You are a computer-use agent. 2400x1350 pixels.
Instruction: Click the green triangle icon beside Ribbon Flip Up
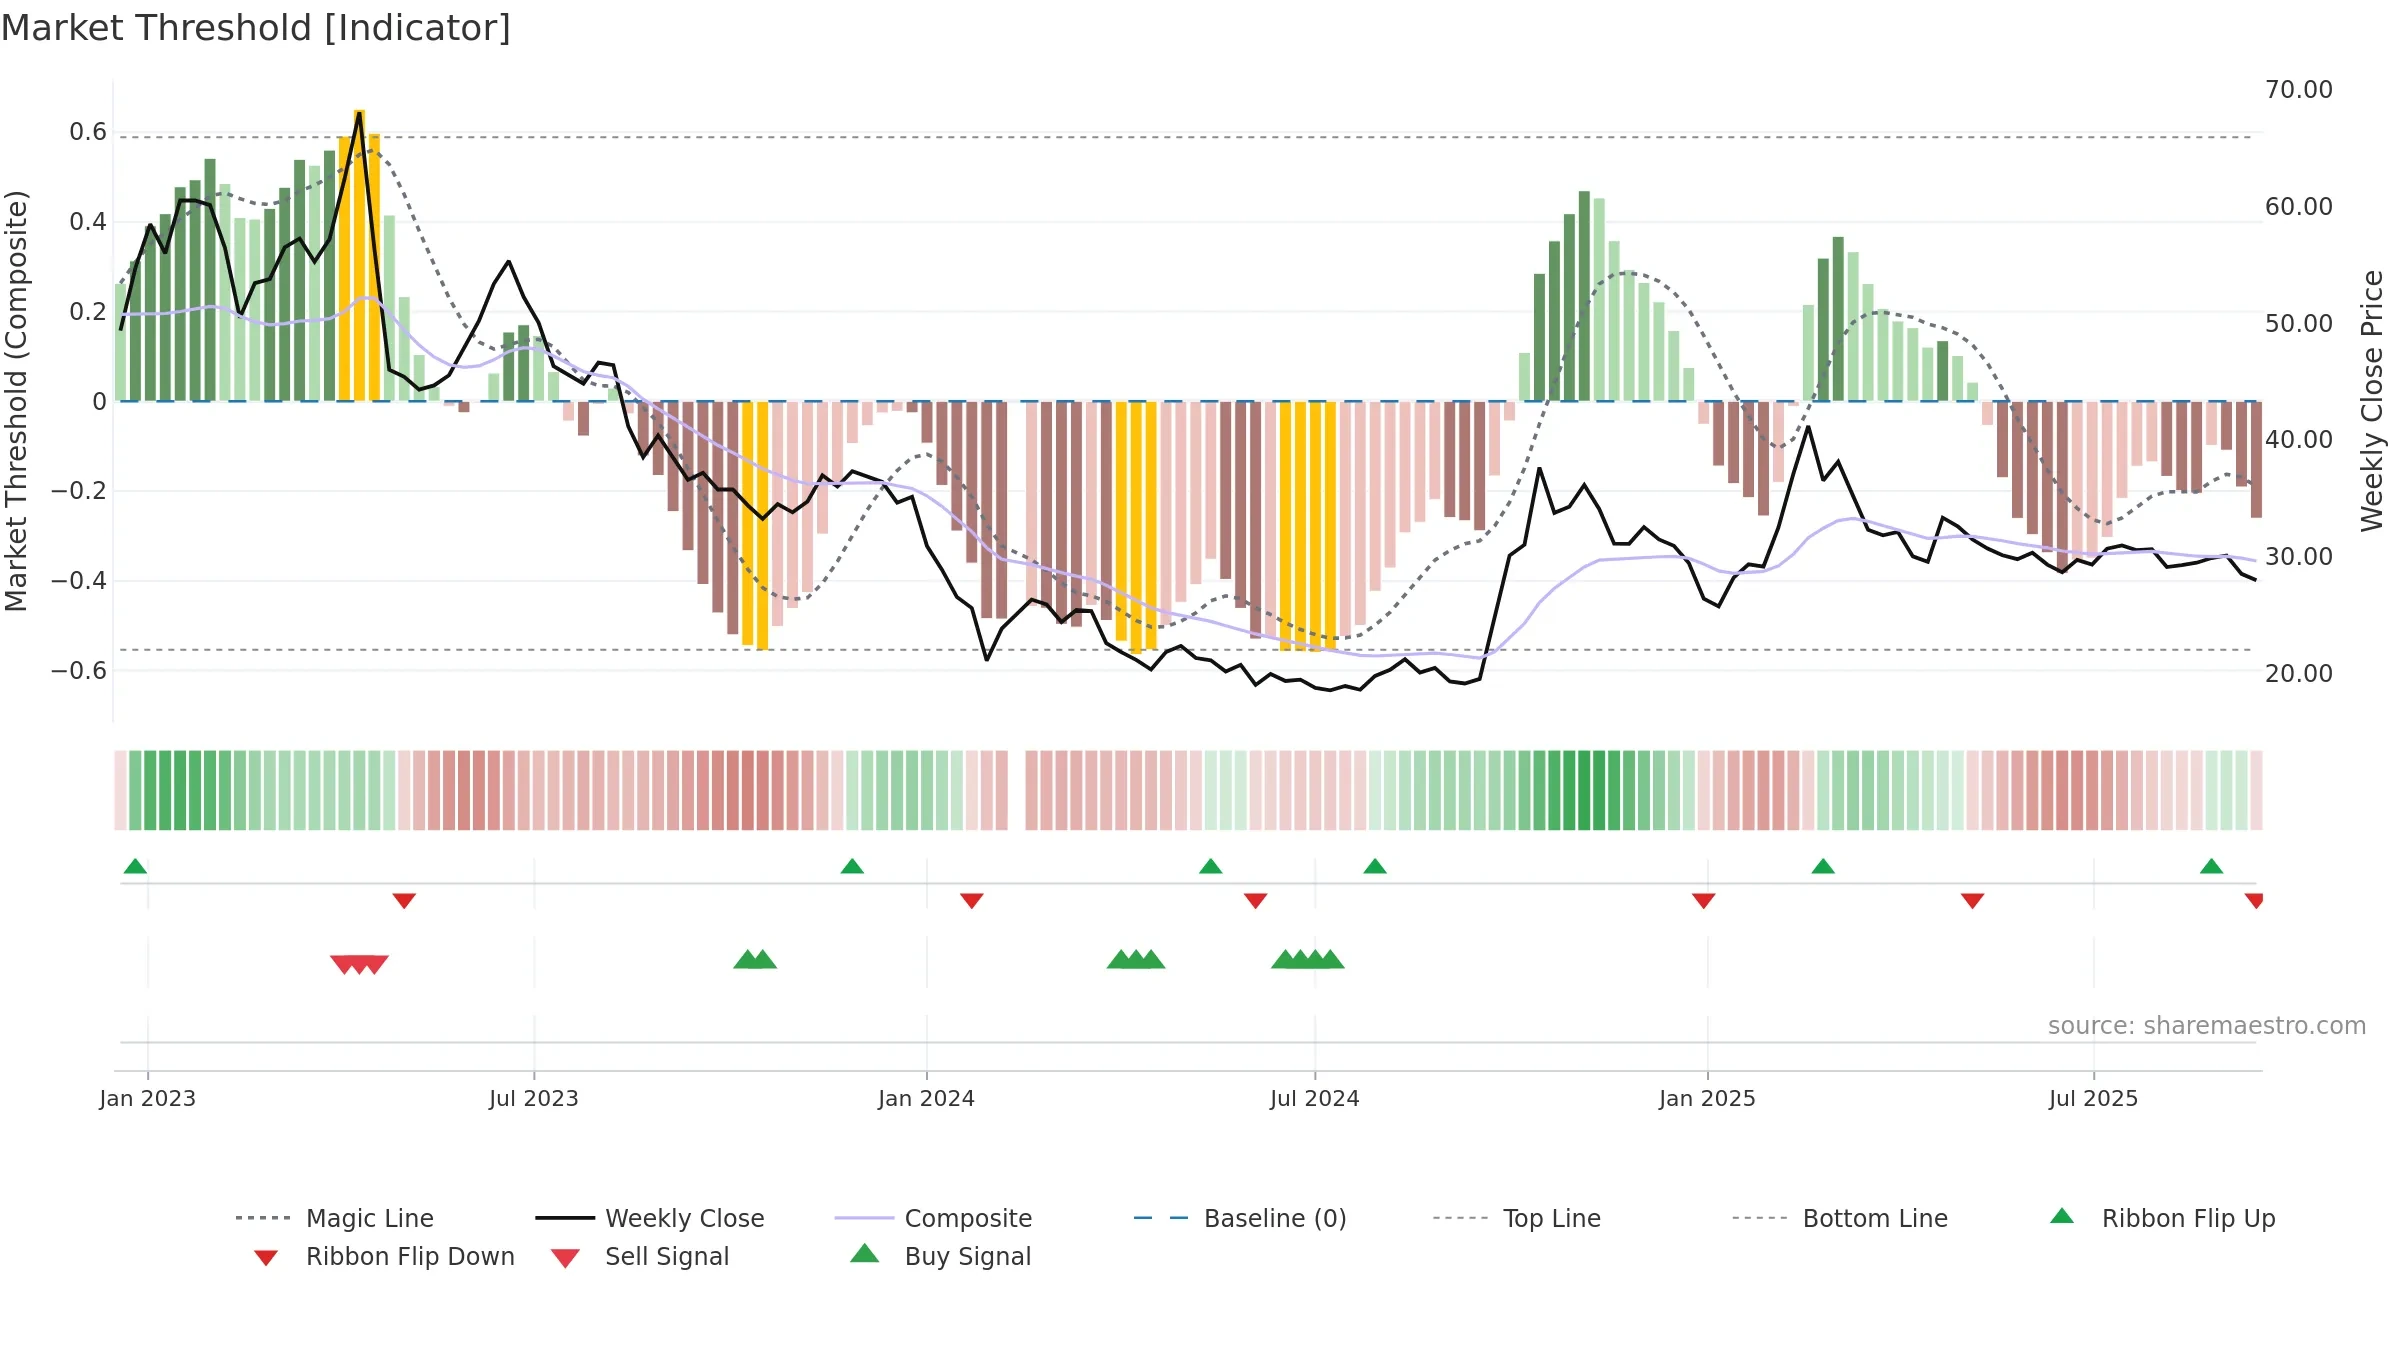click(x=2062, y=1216)
